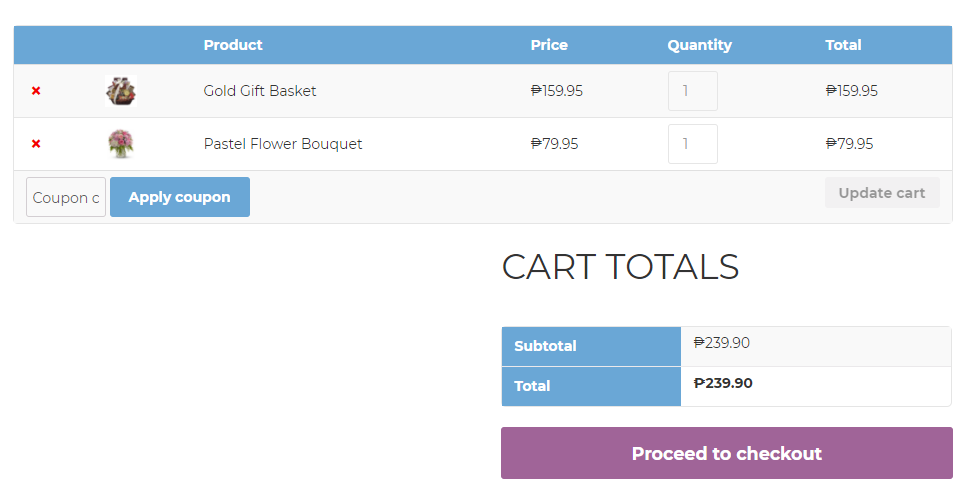This screenshot has height=485, width=967.
Task: Select the bold total amount ₱239.90
Action: tap(723, 383)
